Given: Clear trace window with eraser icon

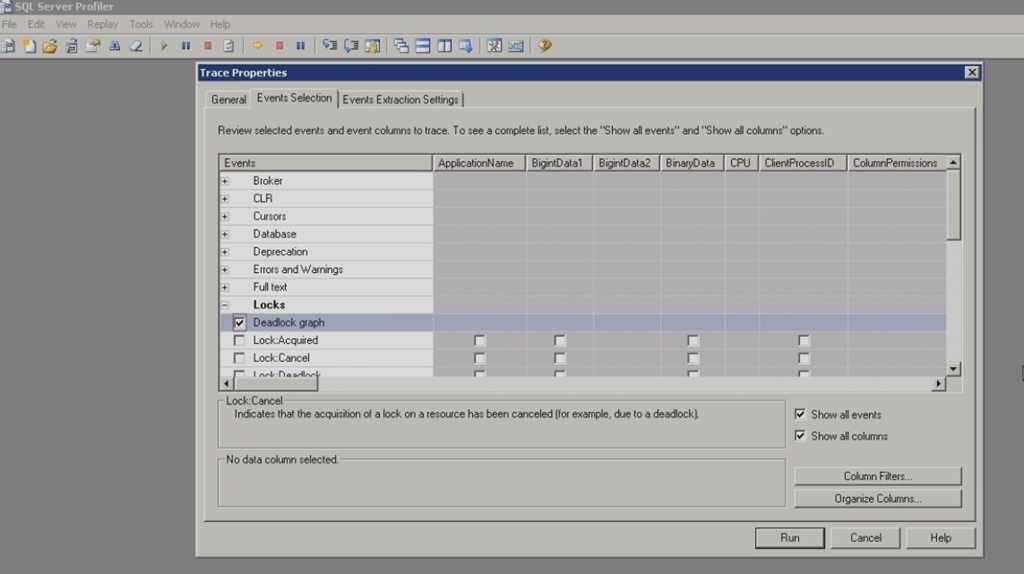Looking at the screenshot, I should pyautogui.click(x=136, y=46).
